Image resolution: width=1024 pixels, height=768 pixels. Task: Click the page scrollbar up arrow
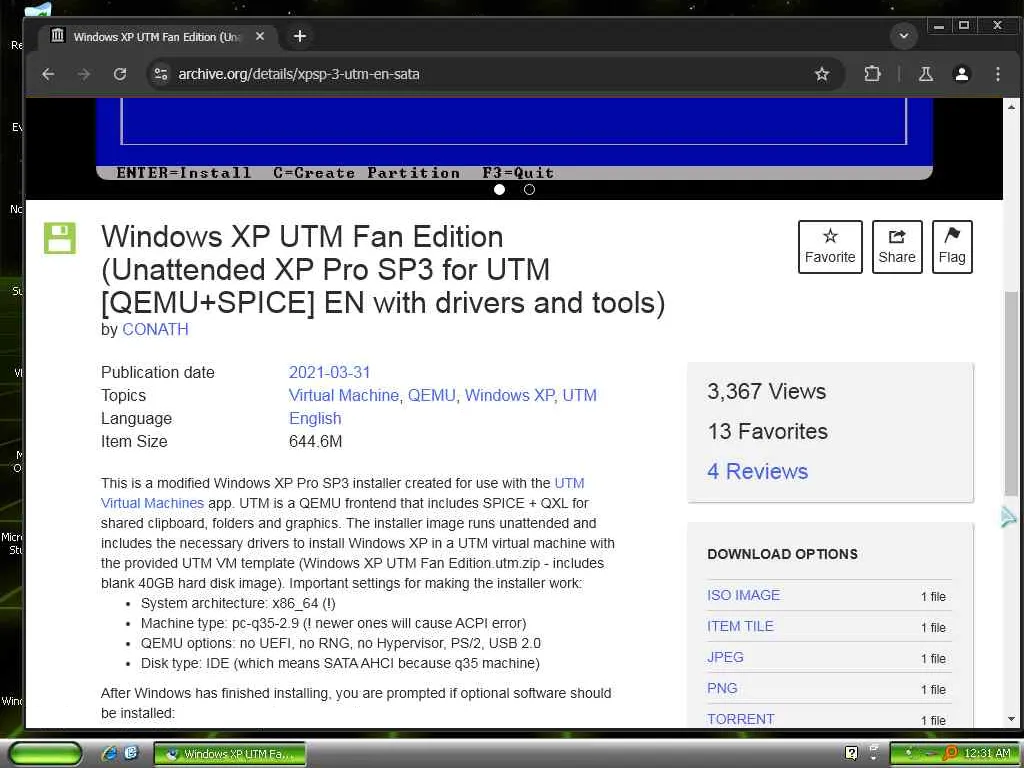pyautogui.click(x=1011, y=106)
